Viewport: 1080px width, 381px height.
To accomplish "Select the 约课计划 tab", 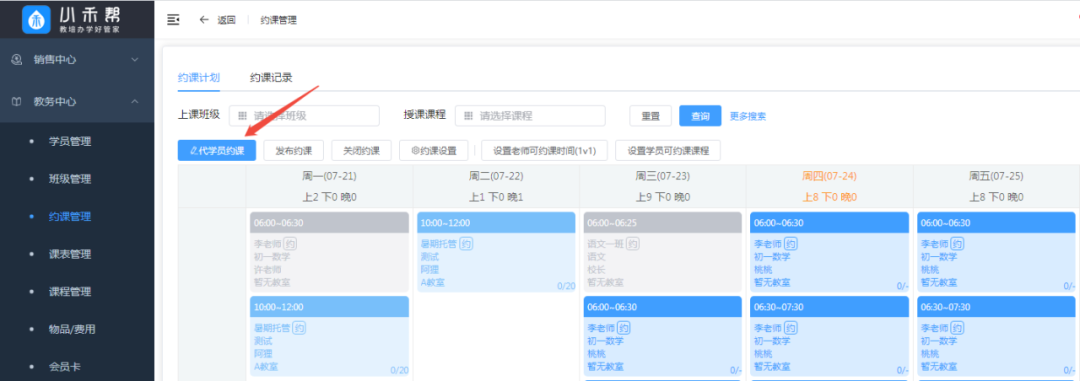I will click(x=198, y=78).
